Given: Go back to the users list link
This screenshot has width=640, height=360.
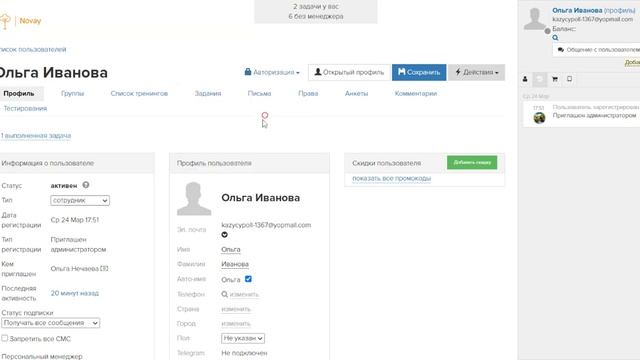Looking at the screenshot, I should (x=33, y=49).
